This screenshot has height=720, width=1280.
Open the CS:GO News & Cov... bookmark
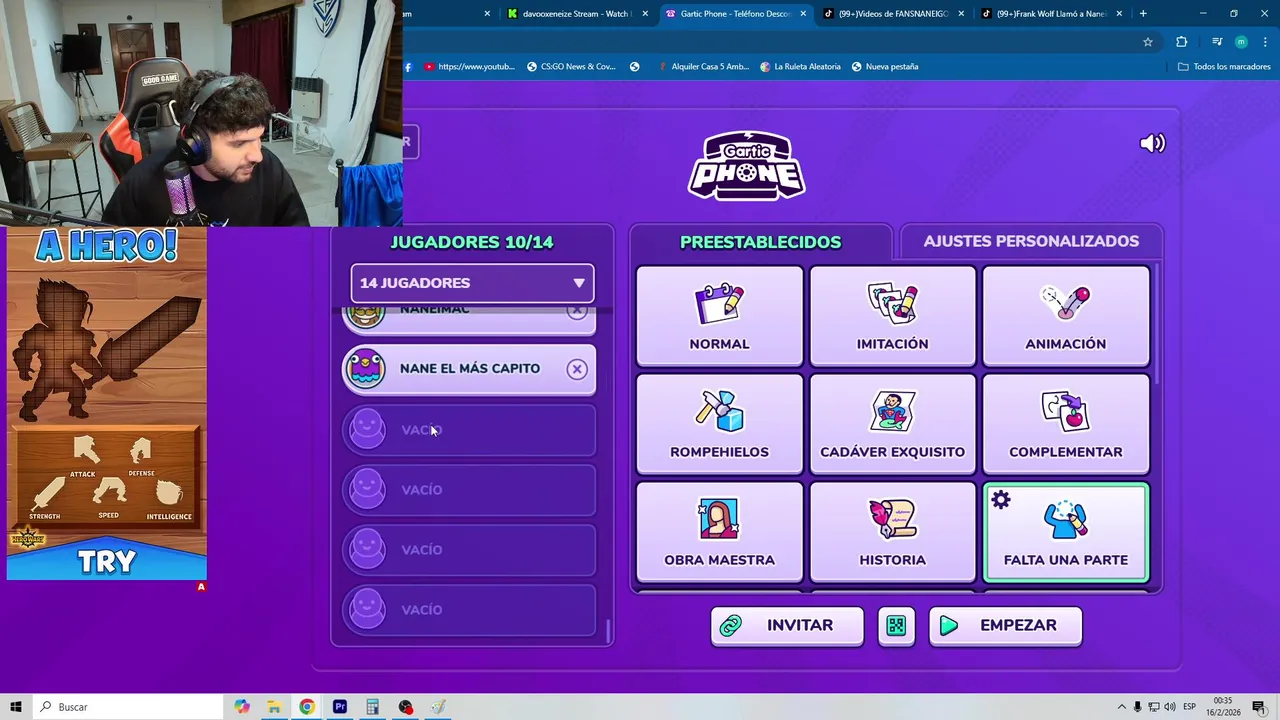(x=571, y=67)
